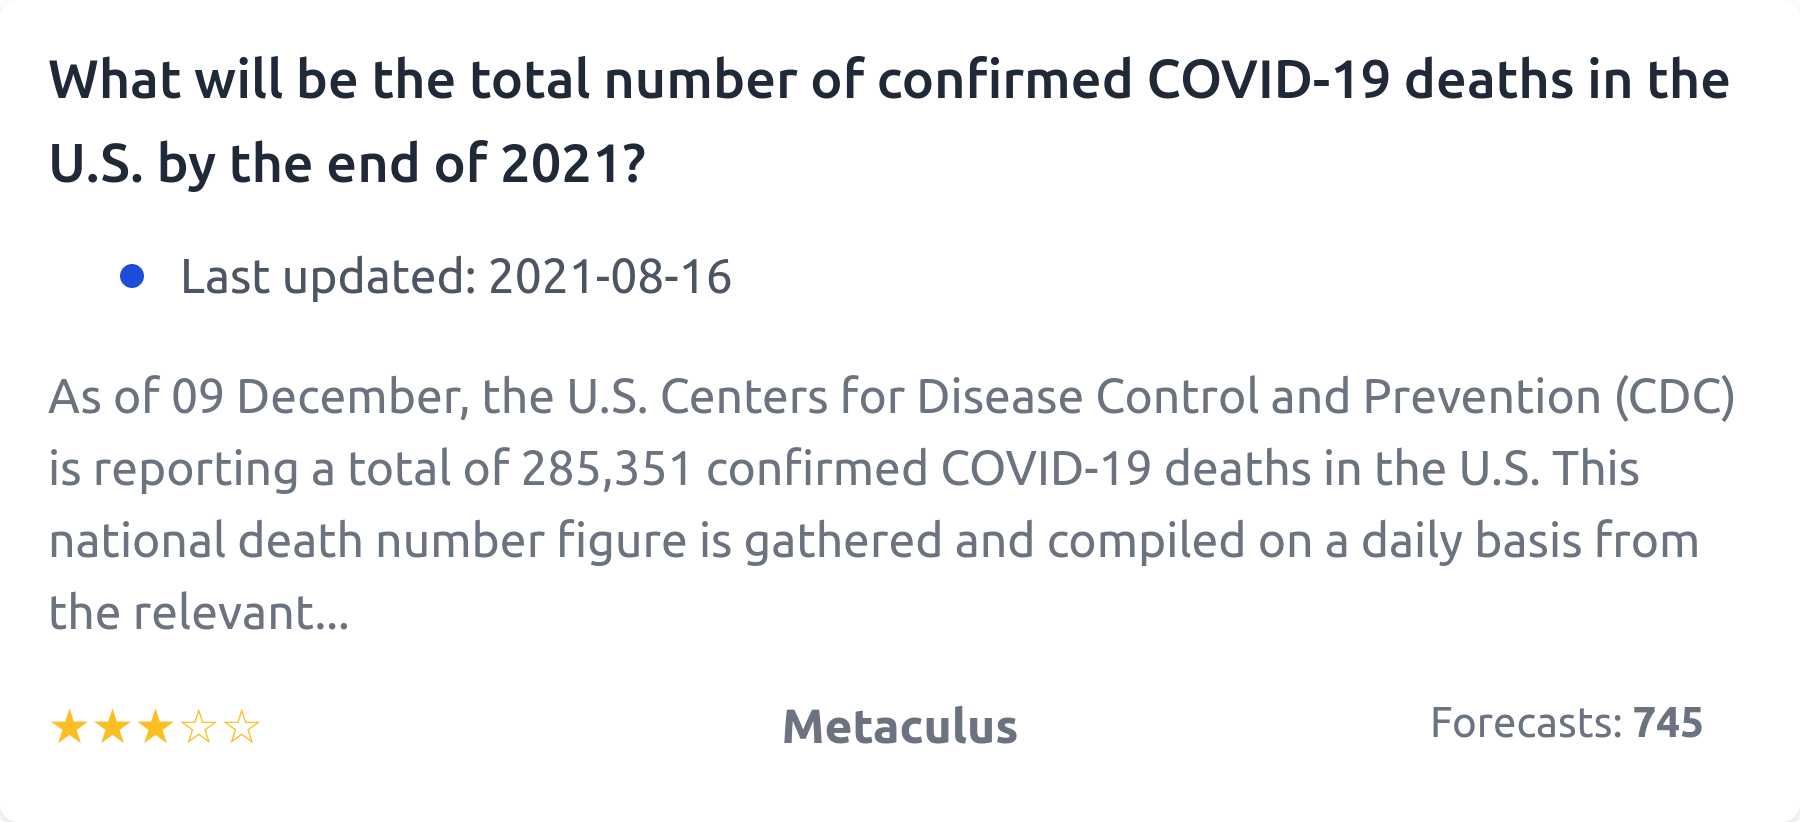Screen dimensions: 1800x822
Task: Click the third filled gold star
Action: 155,727
